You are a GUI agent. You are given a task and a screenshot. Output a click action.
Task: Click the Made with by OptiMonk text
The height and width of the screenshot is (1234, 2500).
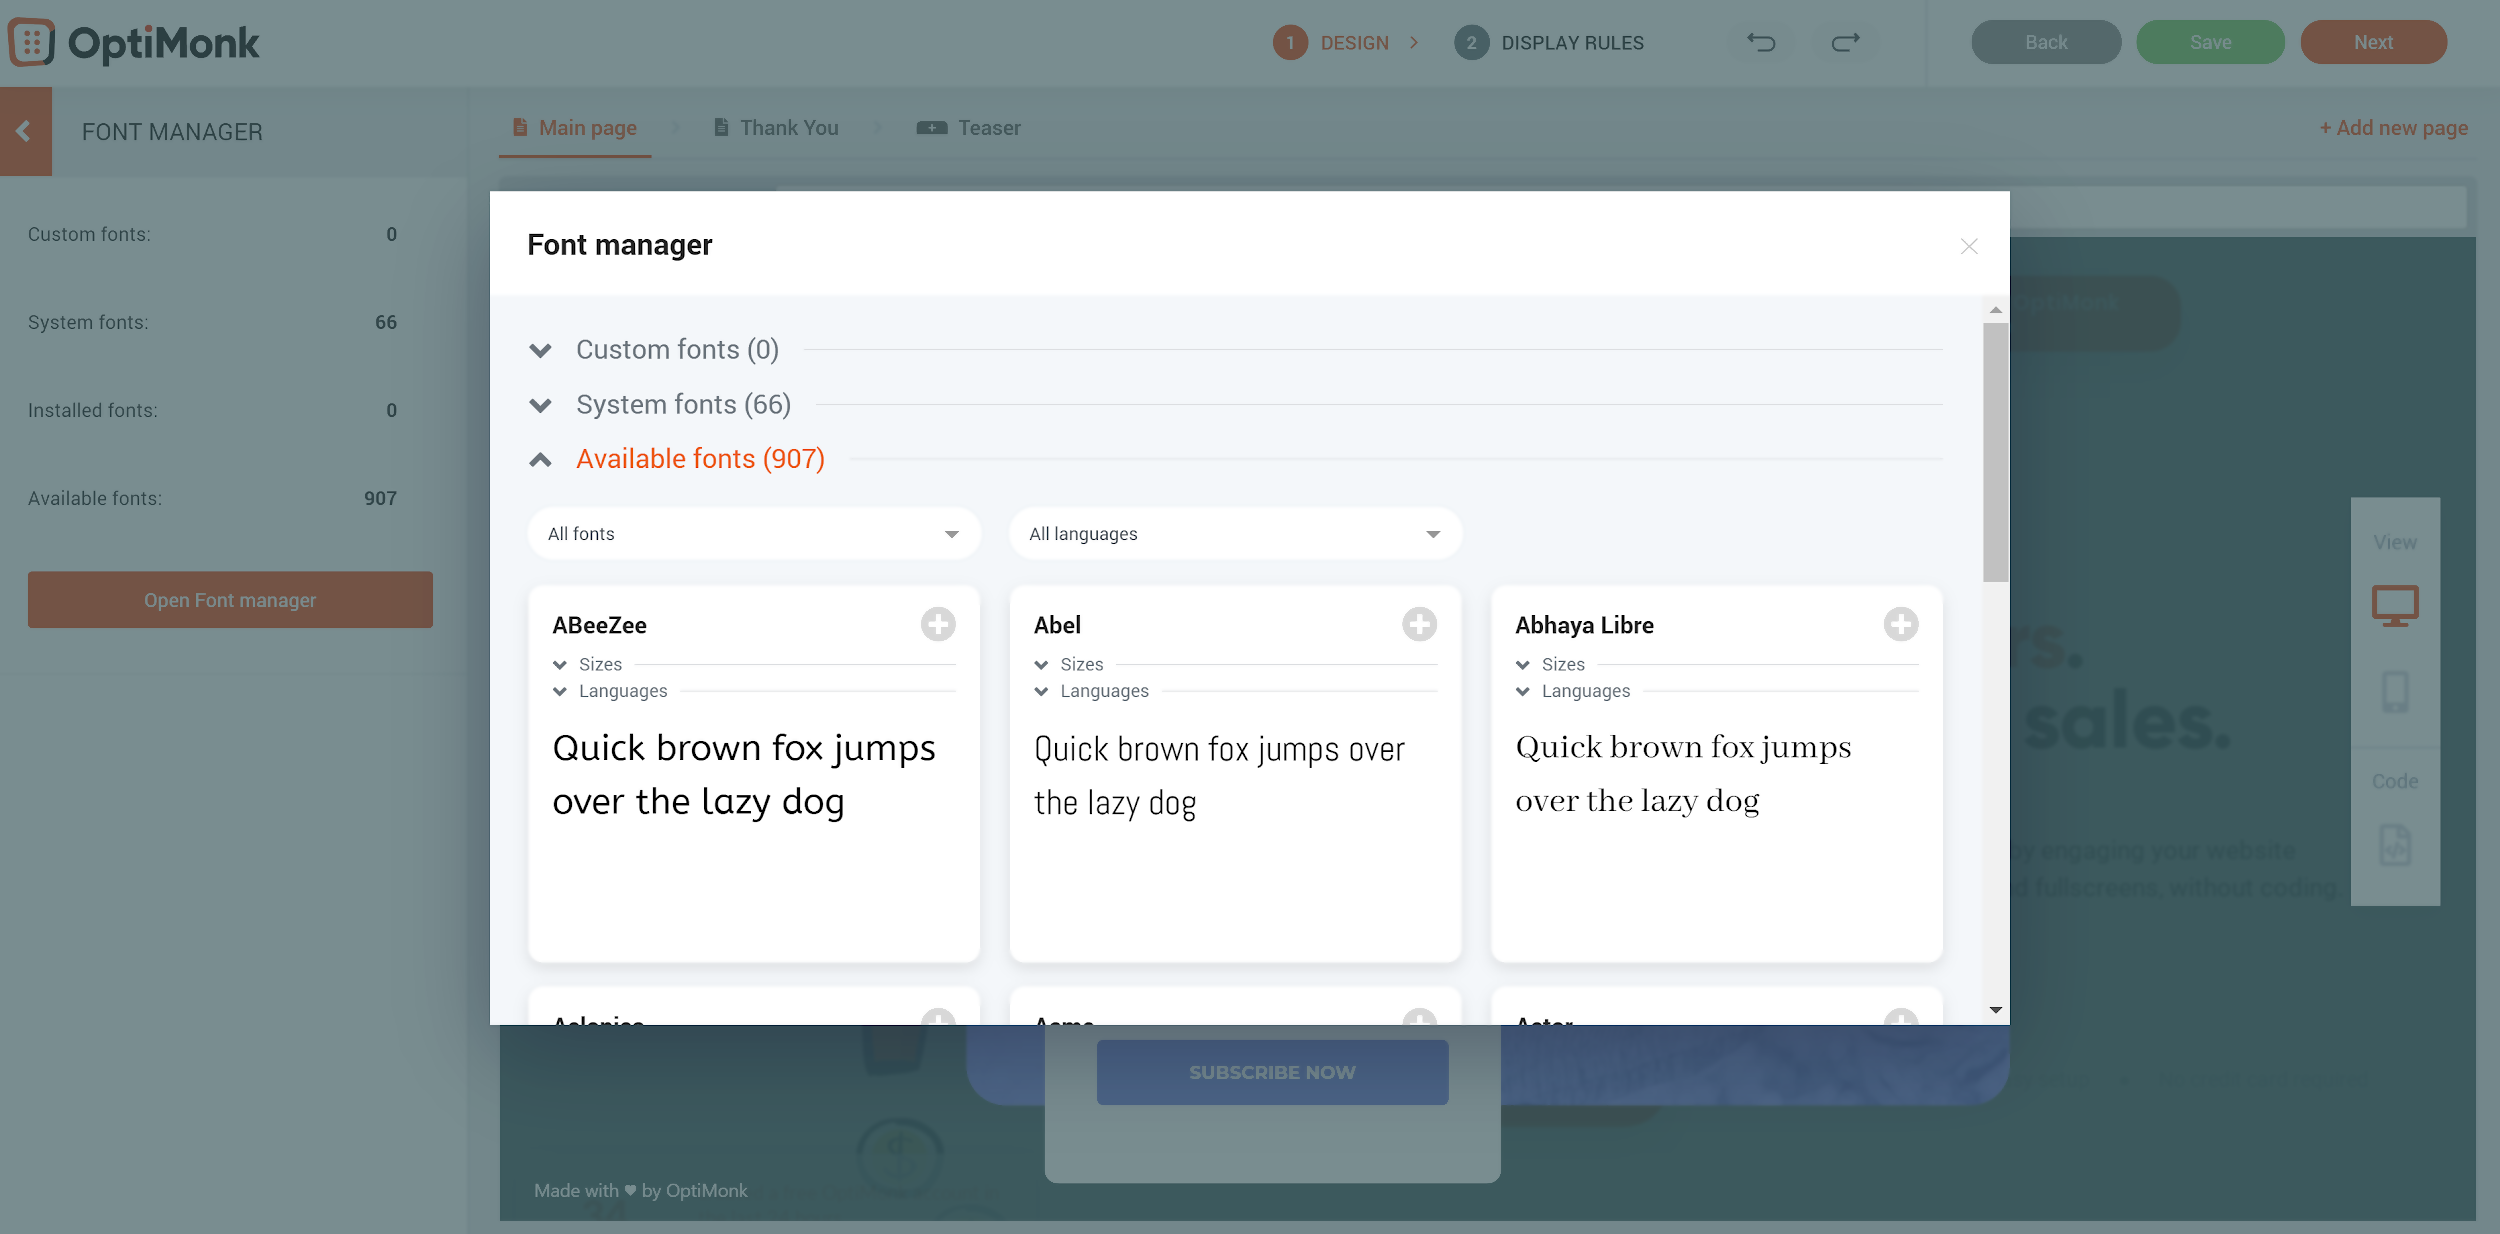pyautogui.click(x=640, y=1190)
